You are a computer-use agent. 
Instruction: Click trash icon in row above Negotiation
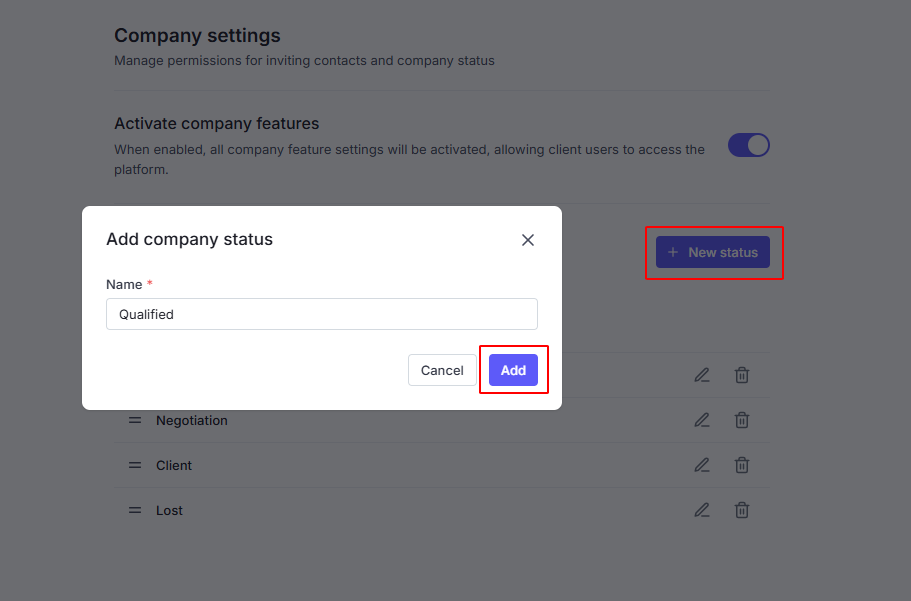pyautogui.click(x=742, y=375)
